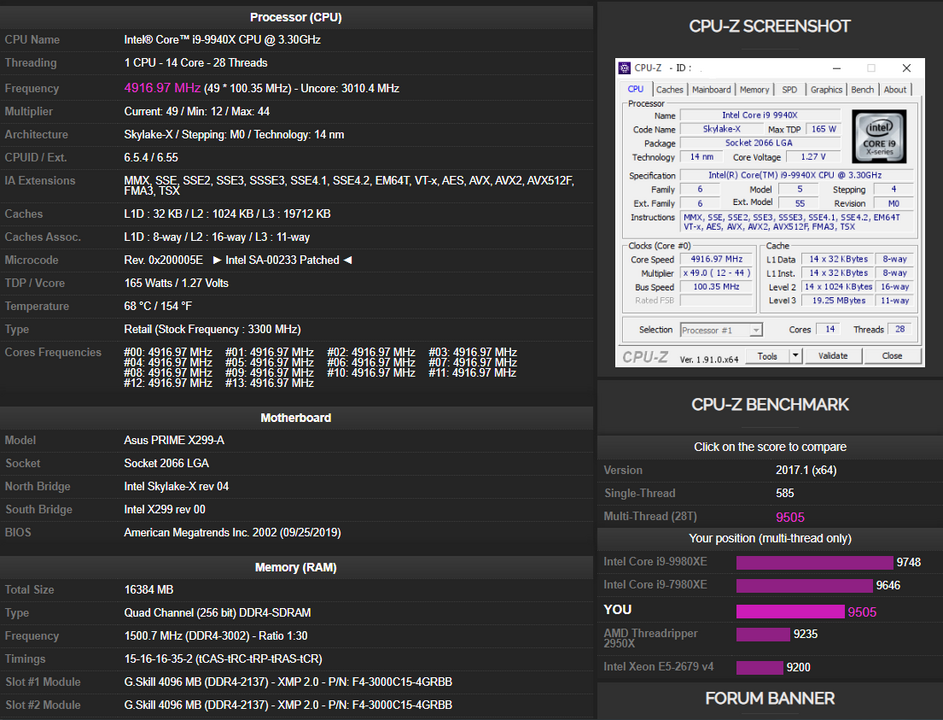Switch to the Caches tab in CPU-Z
The image size is (943, 720).
(x=669, y=90)
